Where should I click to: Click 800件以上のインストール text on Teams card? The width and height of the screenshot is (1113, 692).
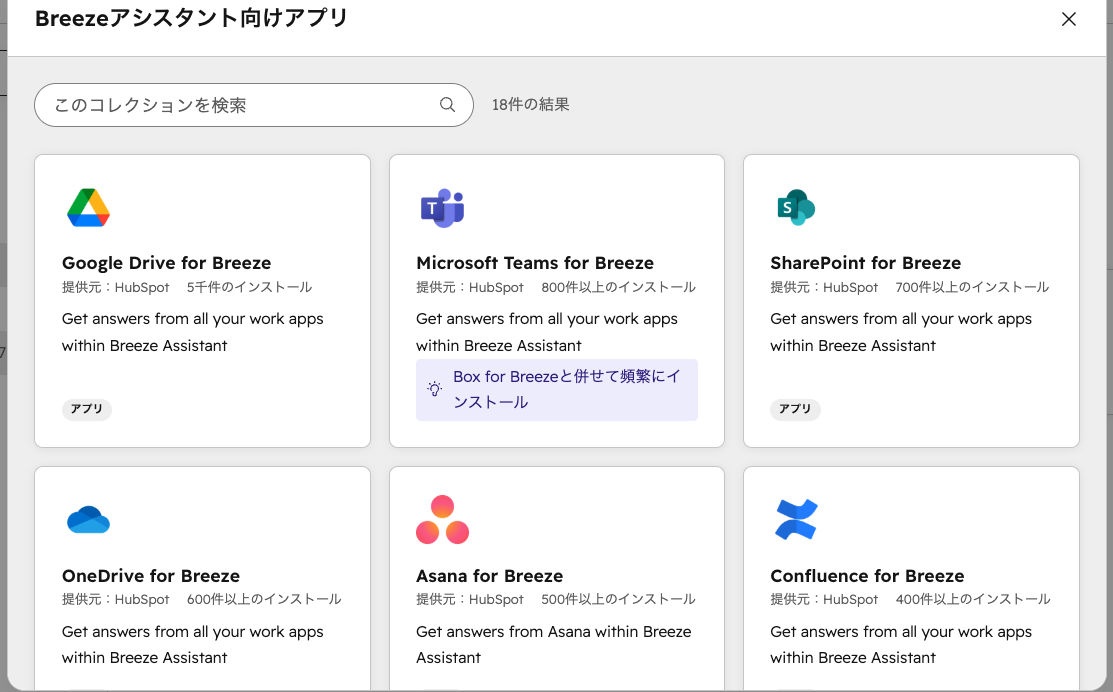click(618, 287)
